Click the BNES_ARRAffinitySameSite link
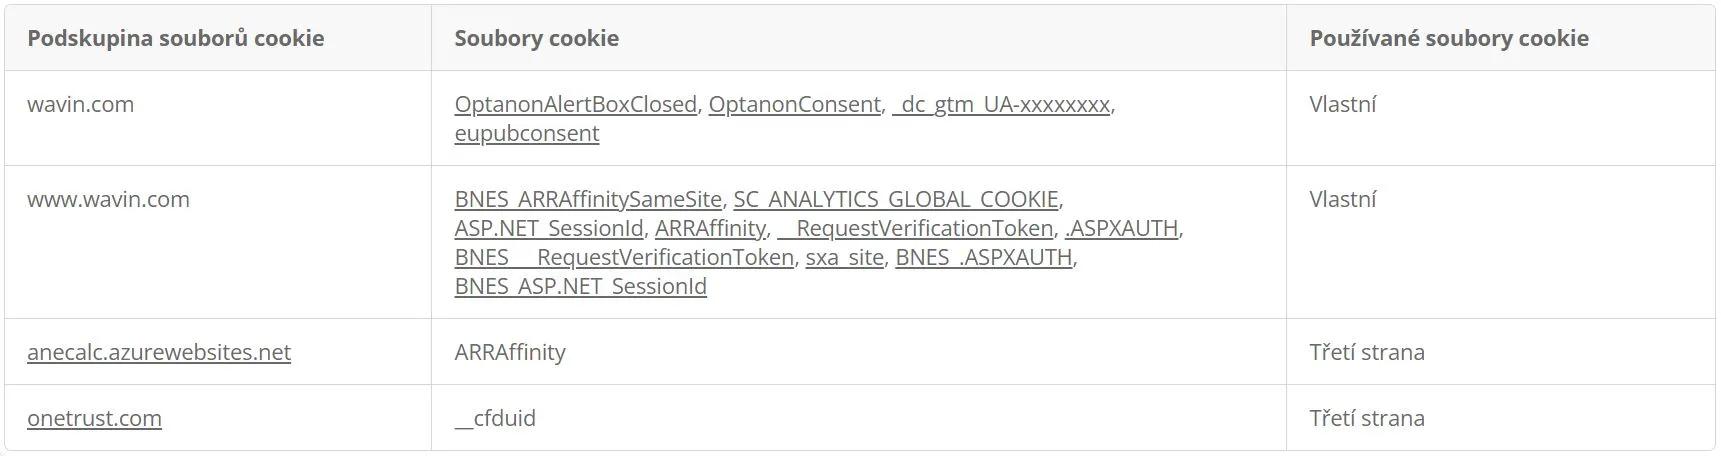The height and width of the screenshot is (456, 1721). (588, 199)
